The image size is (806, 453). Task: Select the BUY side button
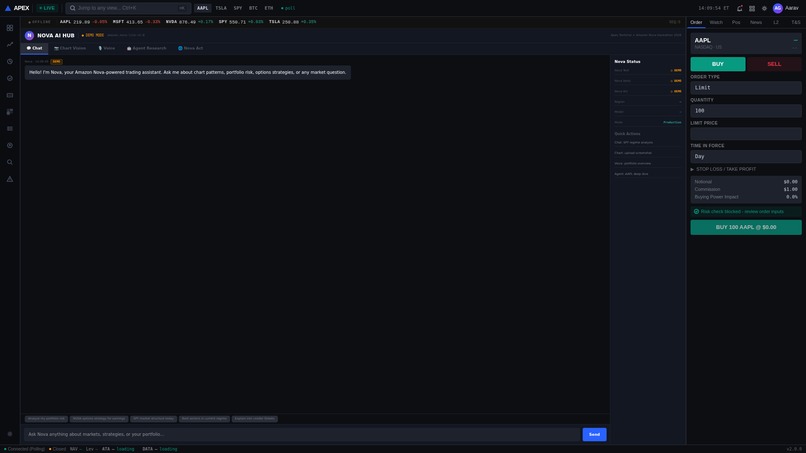tap(718, 64)
